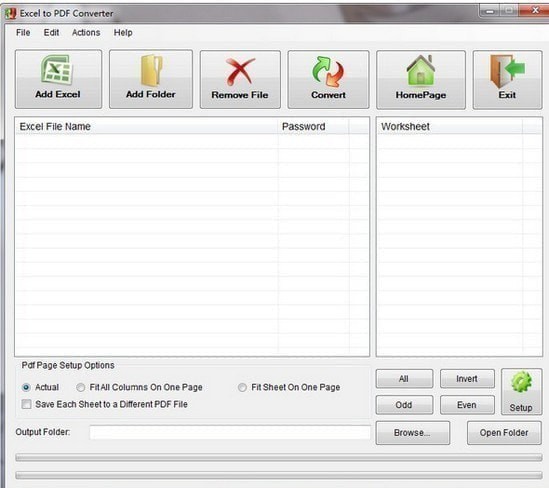The width and height of the screenshot is (549, 488).
Task: Open the Actions menu
Action: tap(86, 33)
